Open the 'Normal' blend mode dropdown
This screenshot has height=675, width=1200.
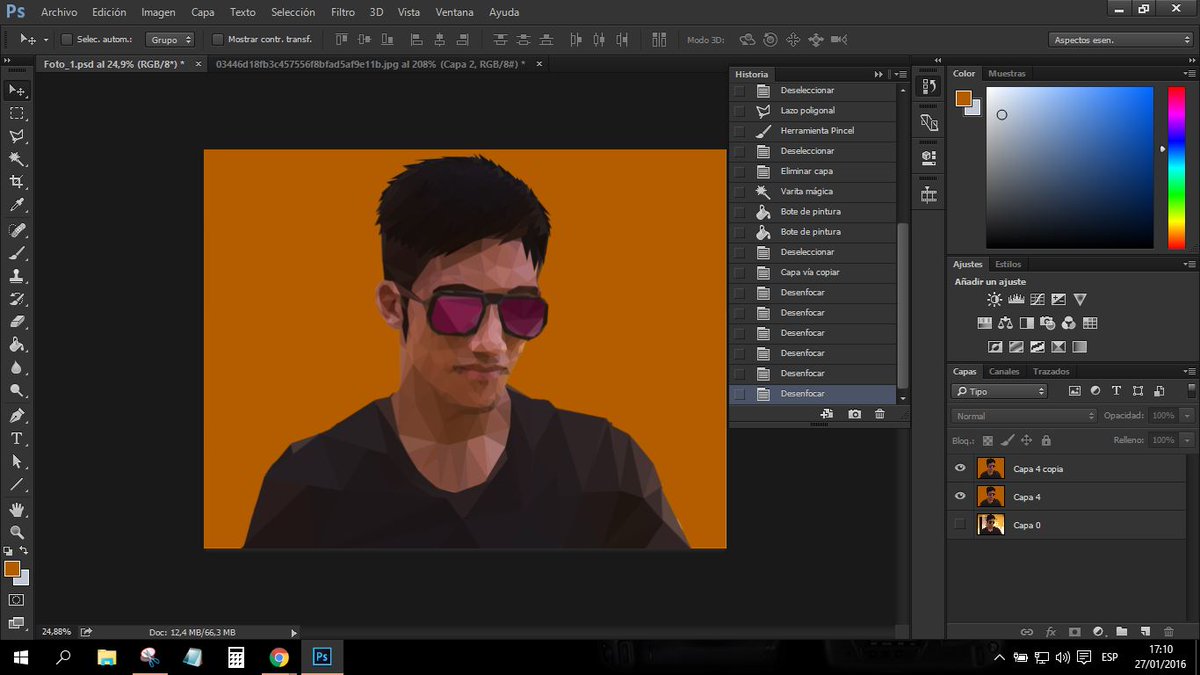pyautogui.click(x=1022, y=415)
